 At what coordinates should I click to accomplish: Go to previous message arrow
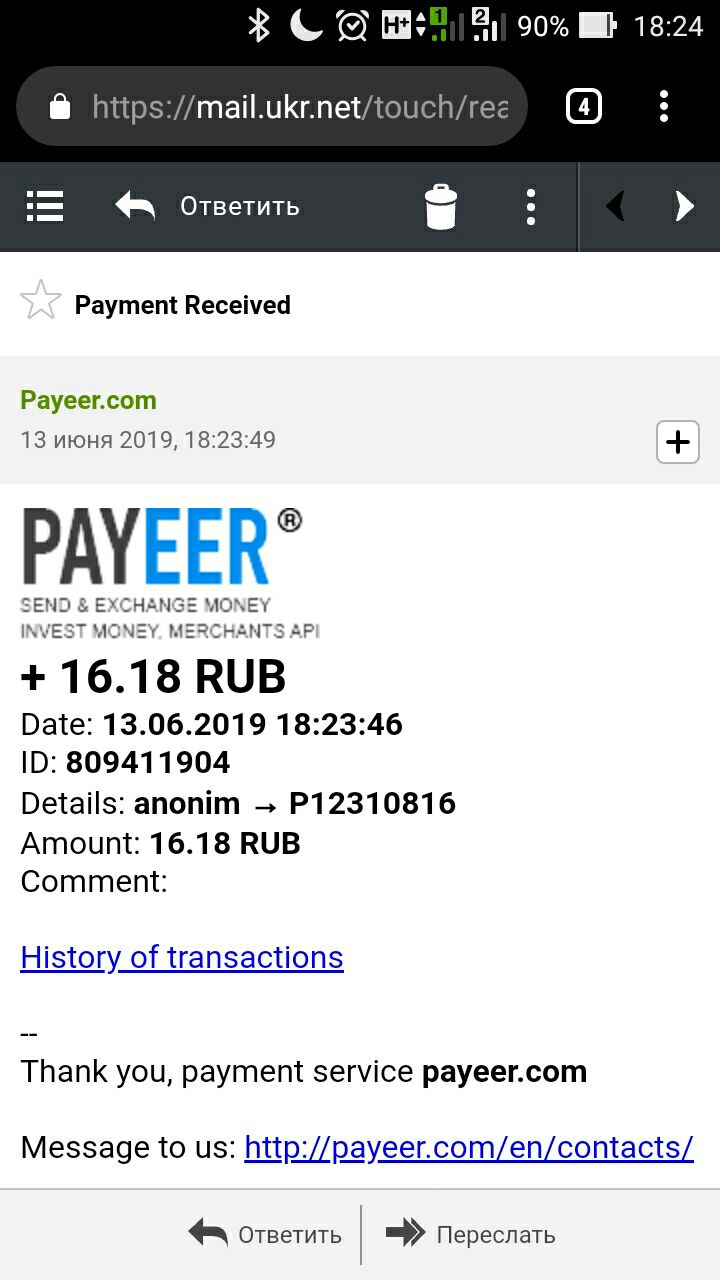[615, 207]
